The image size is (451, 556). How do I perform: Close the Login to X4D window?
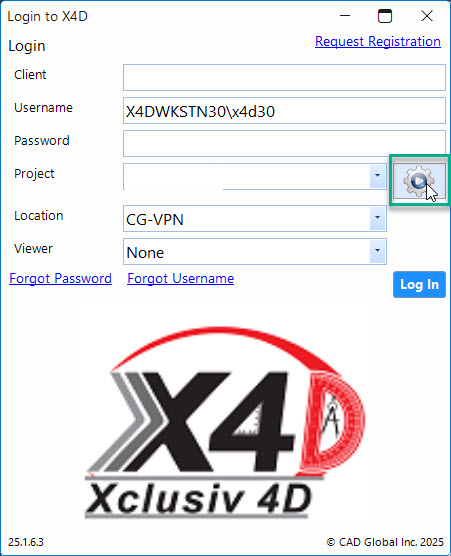tap(427, 16)
